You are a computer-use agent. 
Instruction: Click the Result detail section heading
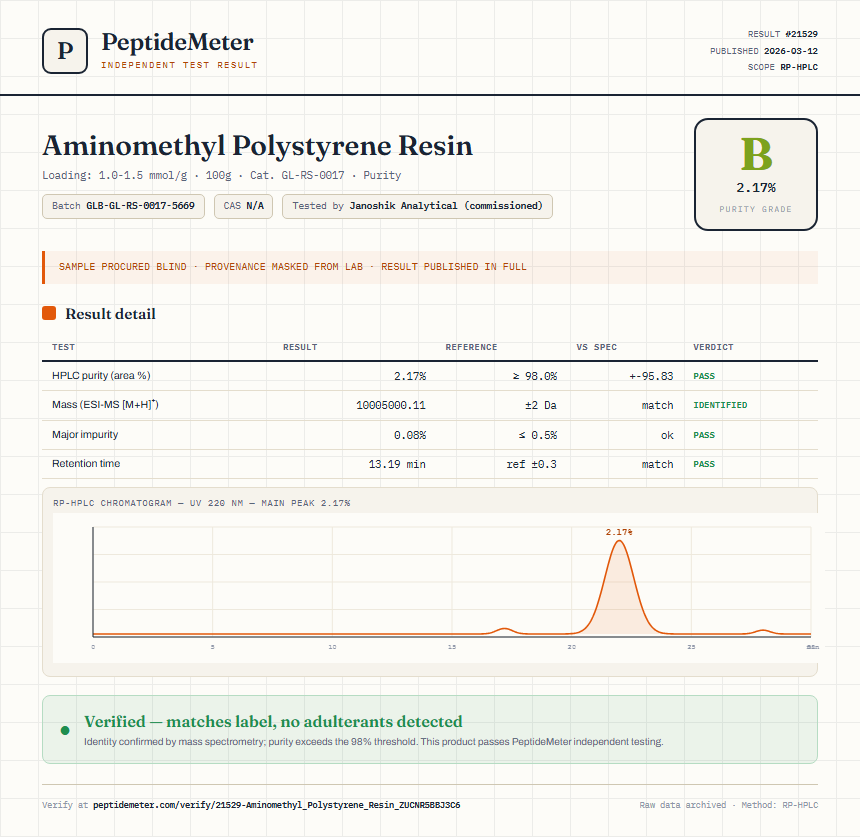(110, 314)
